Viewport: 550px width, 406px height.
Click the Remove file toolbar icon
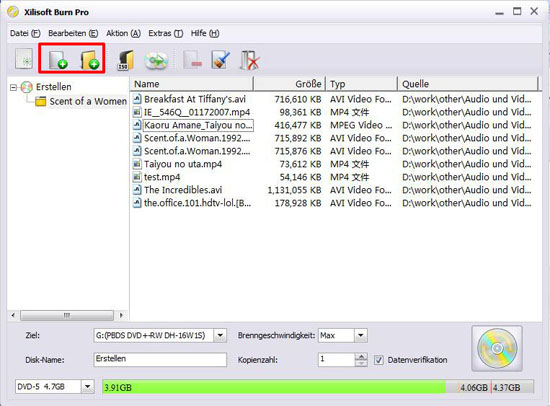[x=192, y=60]
